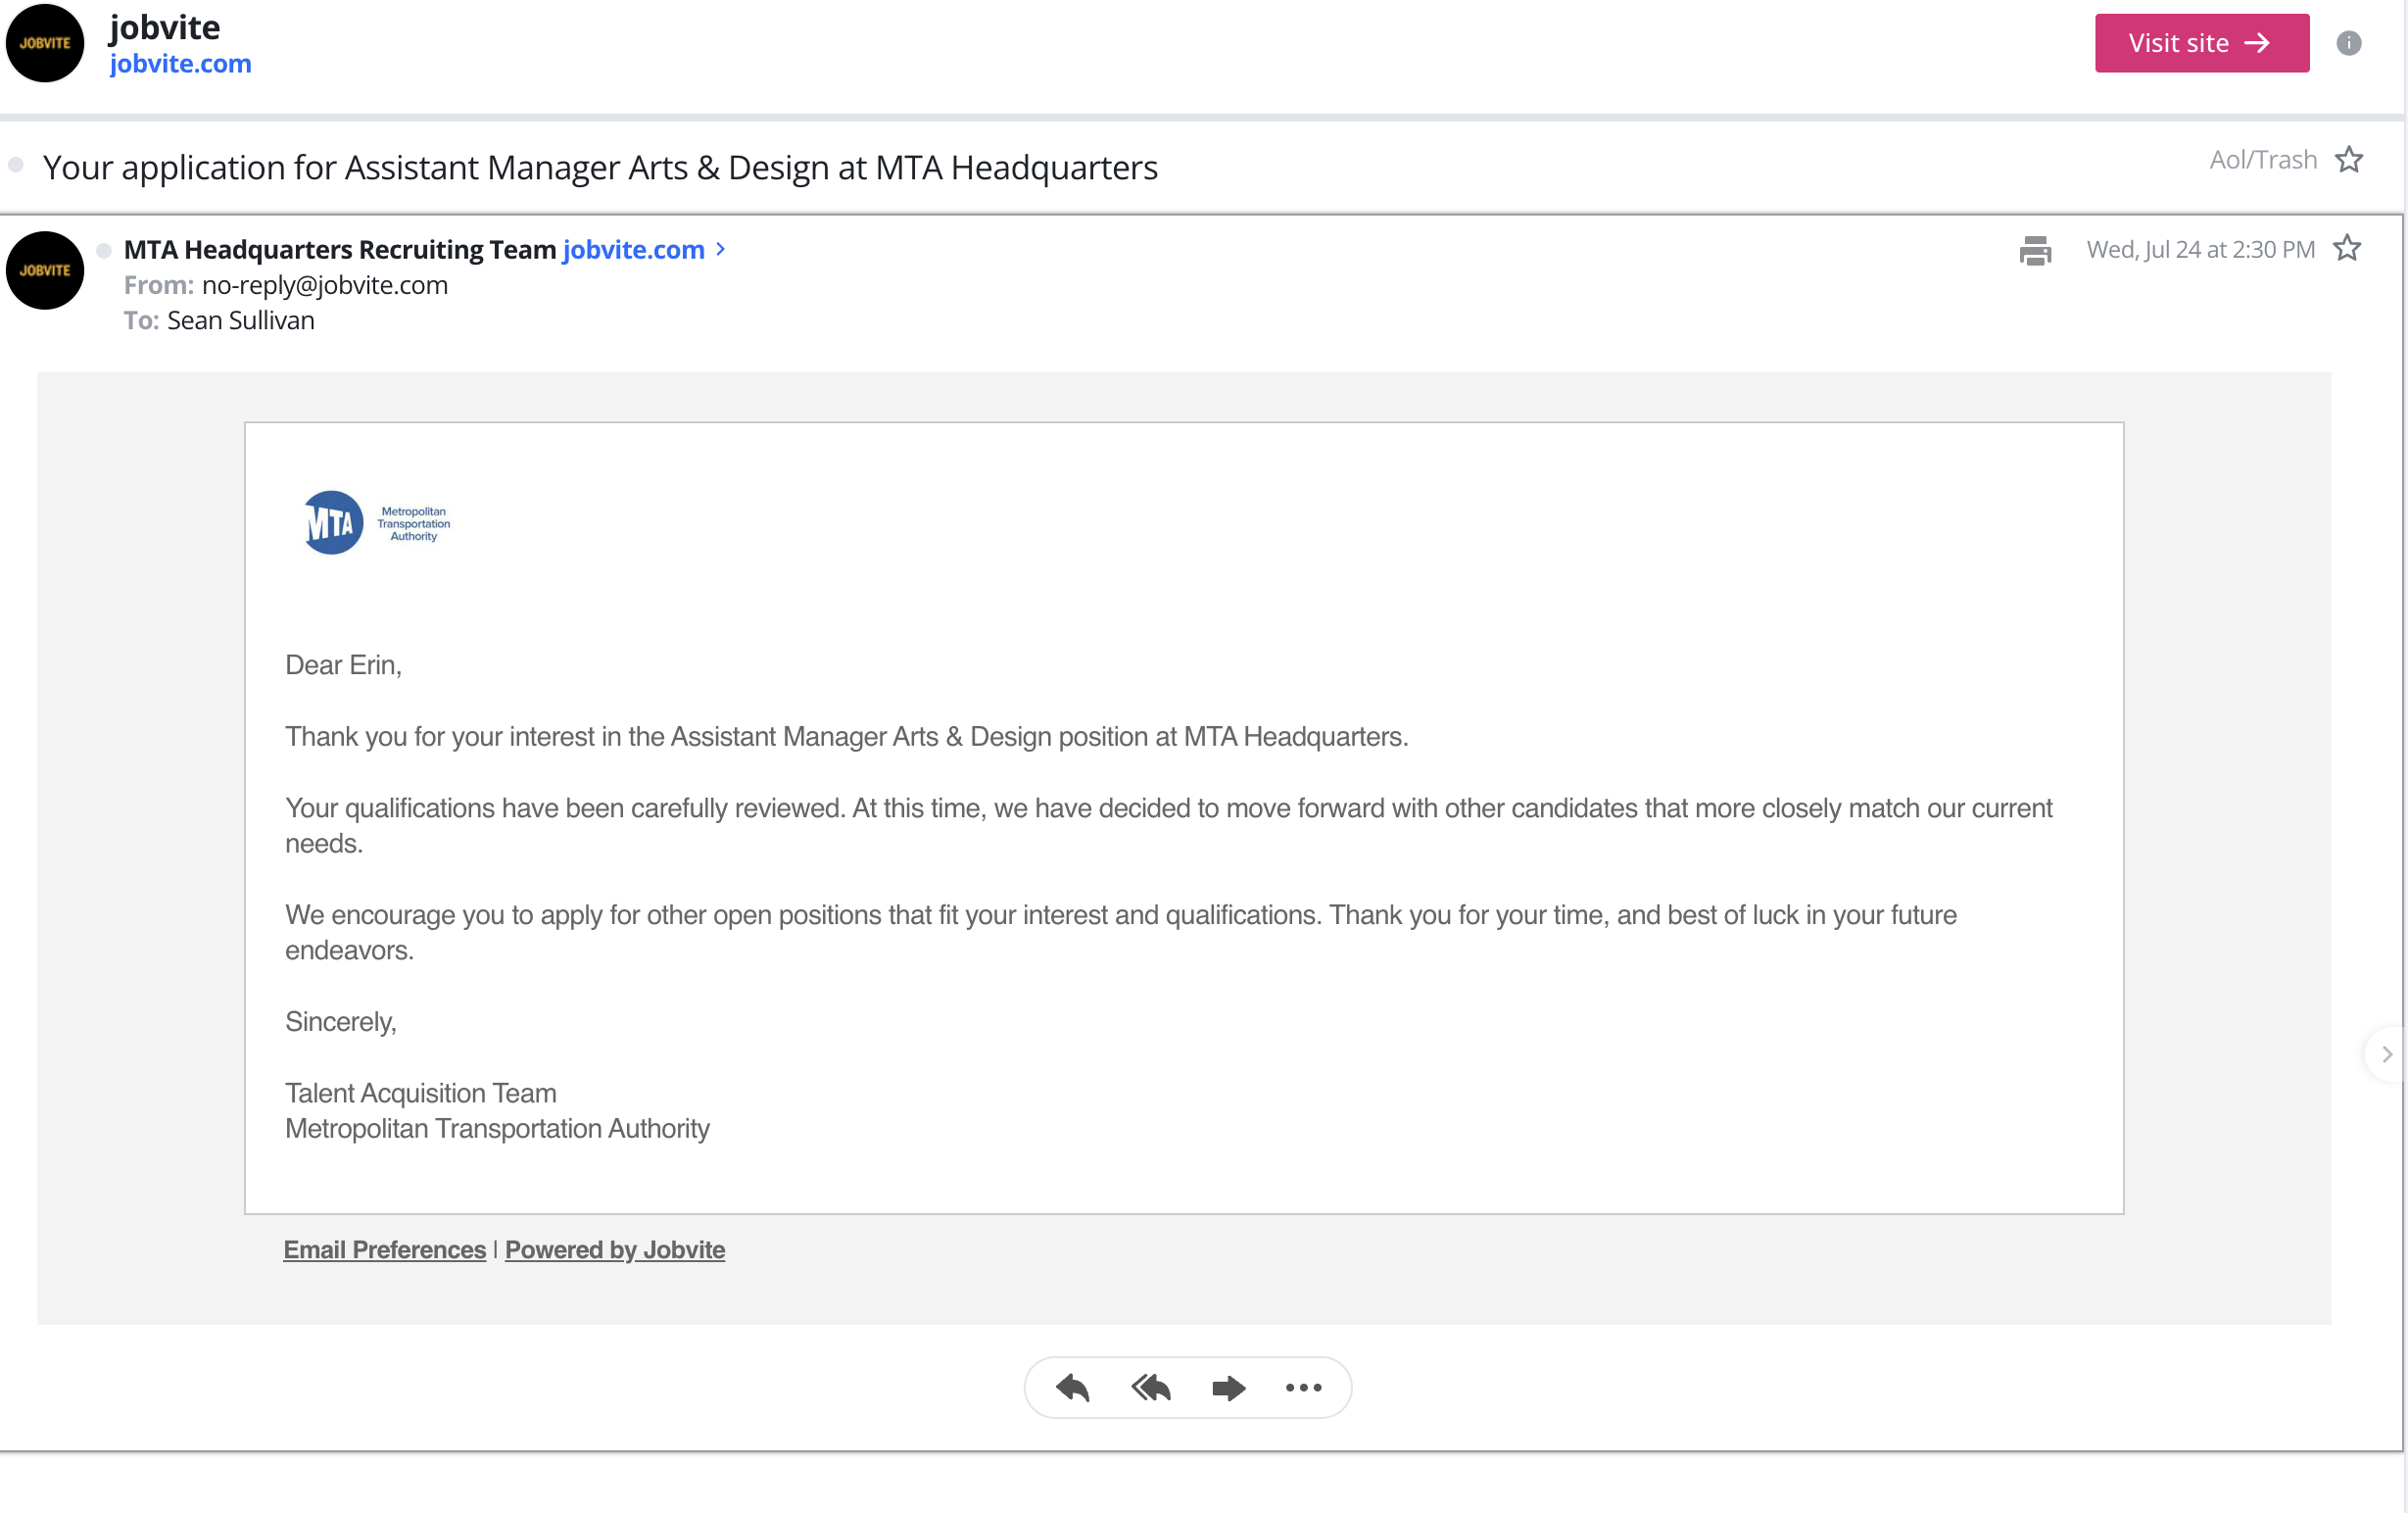Expand sender details chevron after jobvite.com
This screenshot has width=2408, height=1513.
point(720,249)
